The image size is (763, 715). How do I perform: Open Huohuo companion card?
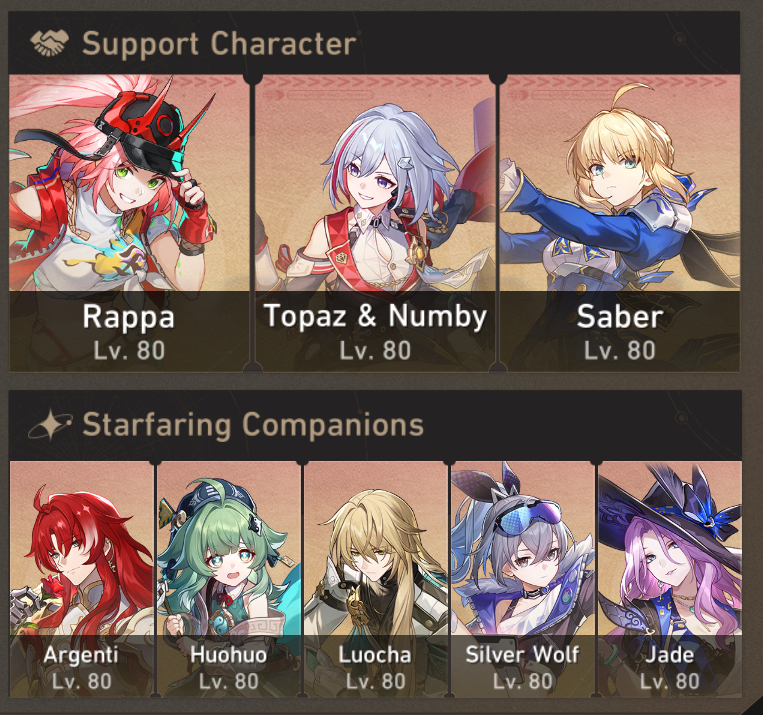[x=229, y=579]
